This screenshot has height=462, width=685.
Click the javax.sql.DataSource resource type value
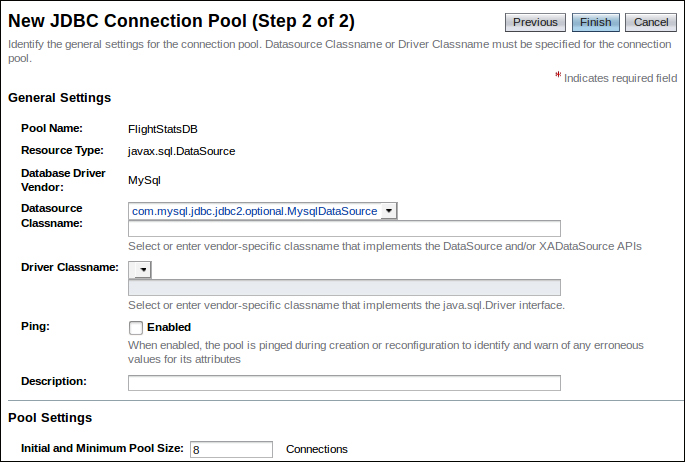(x=181, y=151)
